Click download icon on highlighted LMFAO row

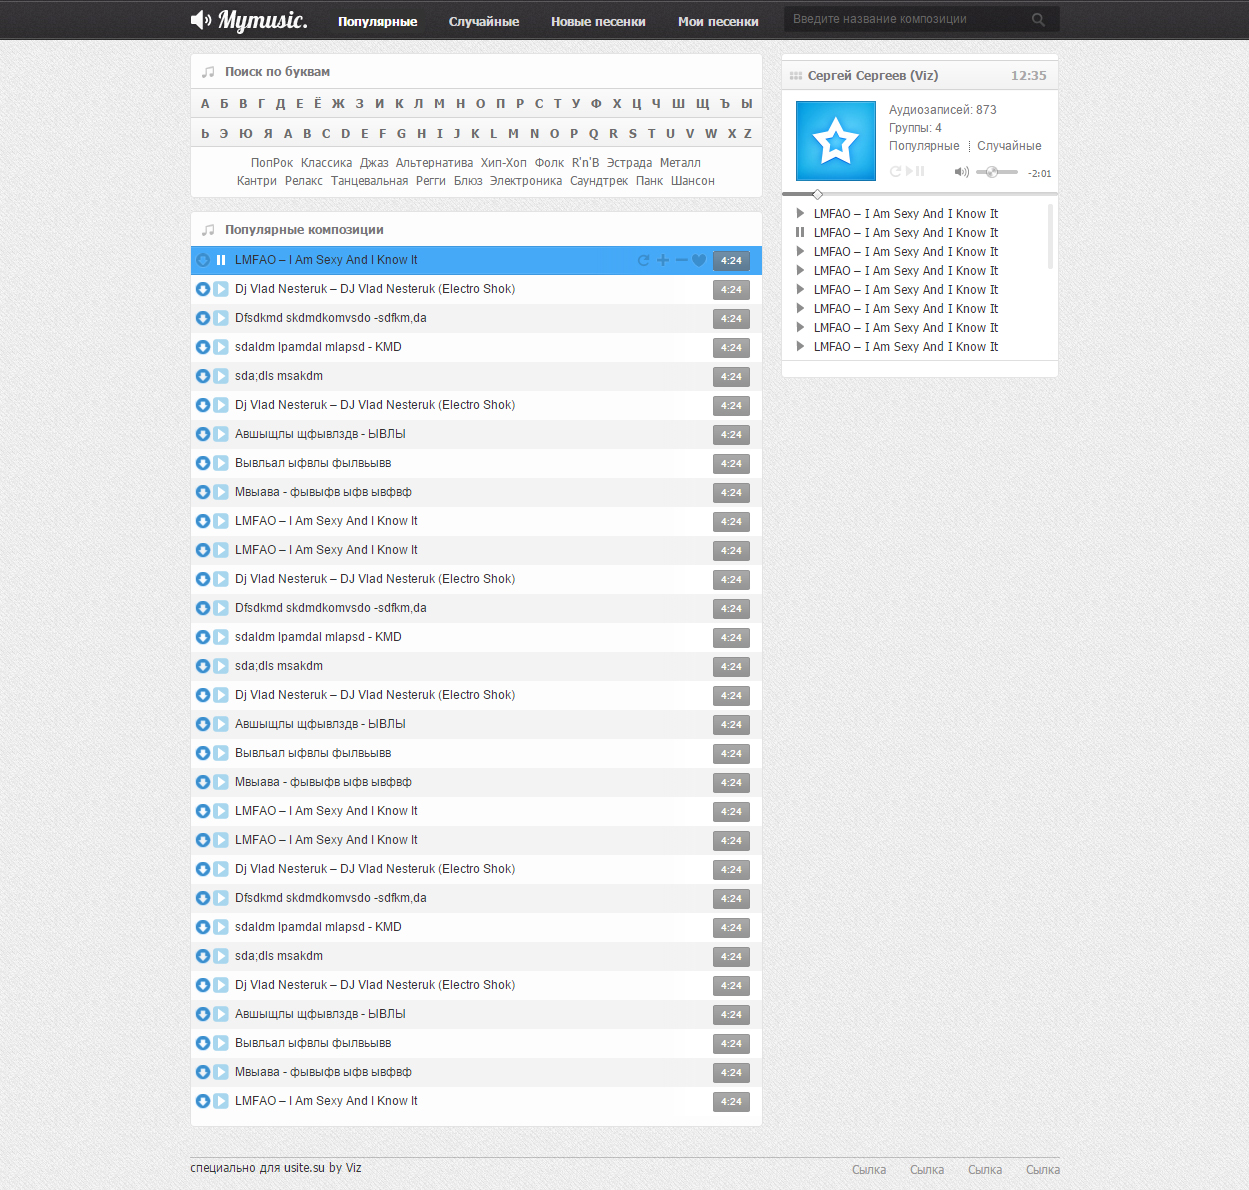coord(203,260)
